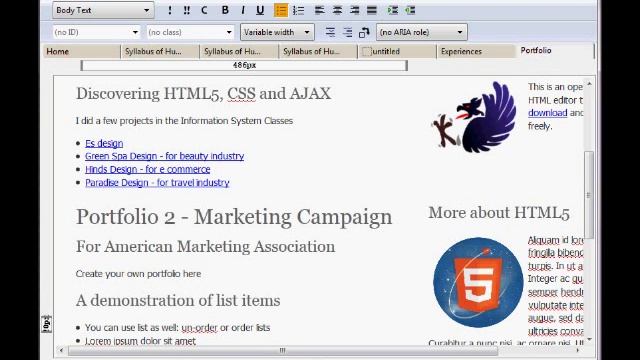Toggle underline formatting
Screen dimensions: 640x360
(260, 10)
